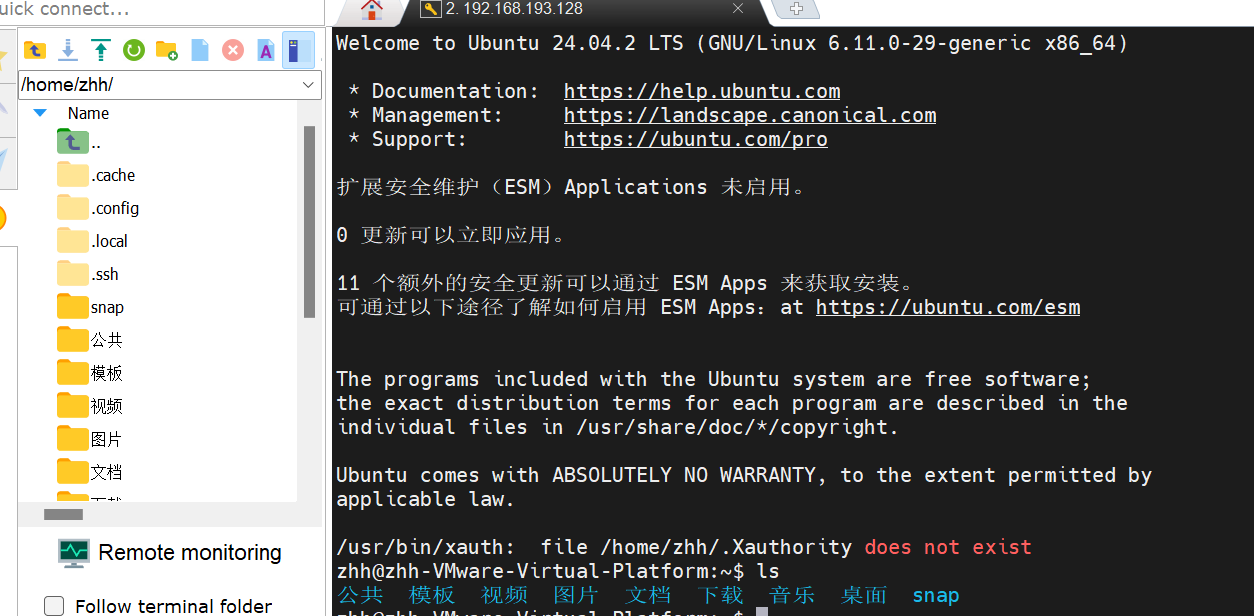Click the Remote monitoring button
Image resolution: width=1254 pixels, height=616 pixels.
[x=170, y=552]
